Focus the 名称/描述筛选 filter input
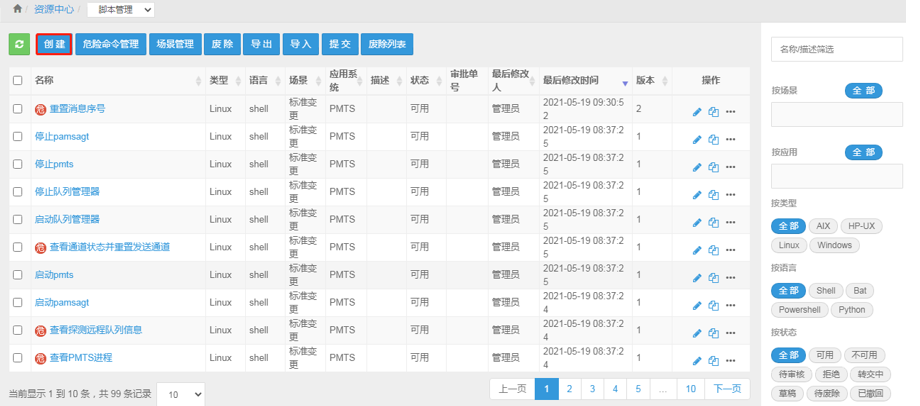920x406 pixels. 837,50
